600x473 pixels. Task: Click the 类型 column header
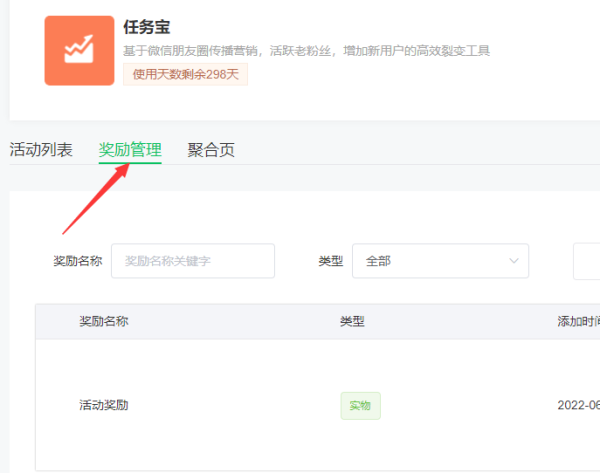pyautogui.click(x=352, y=321)
